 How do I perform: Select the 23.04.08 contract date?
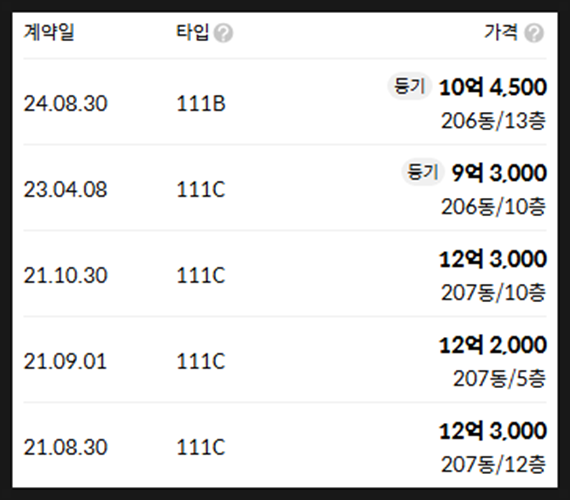65,189
